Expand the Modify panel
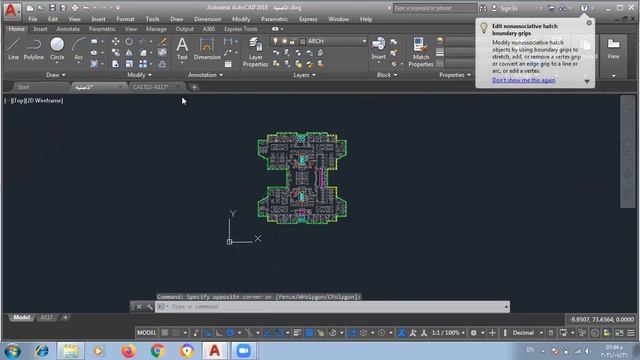640x360 pixels. (139, 75)
